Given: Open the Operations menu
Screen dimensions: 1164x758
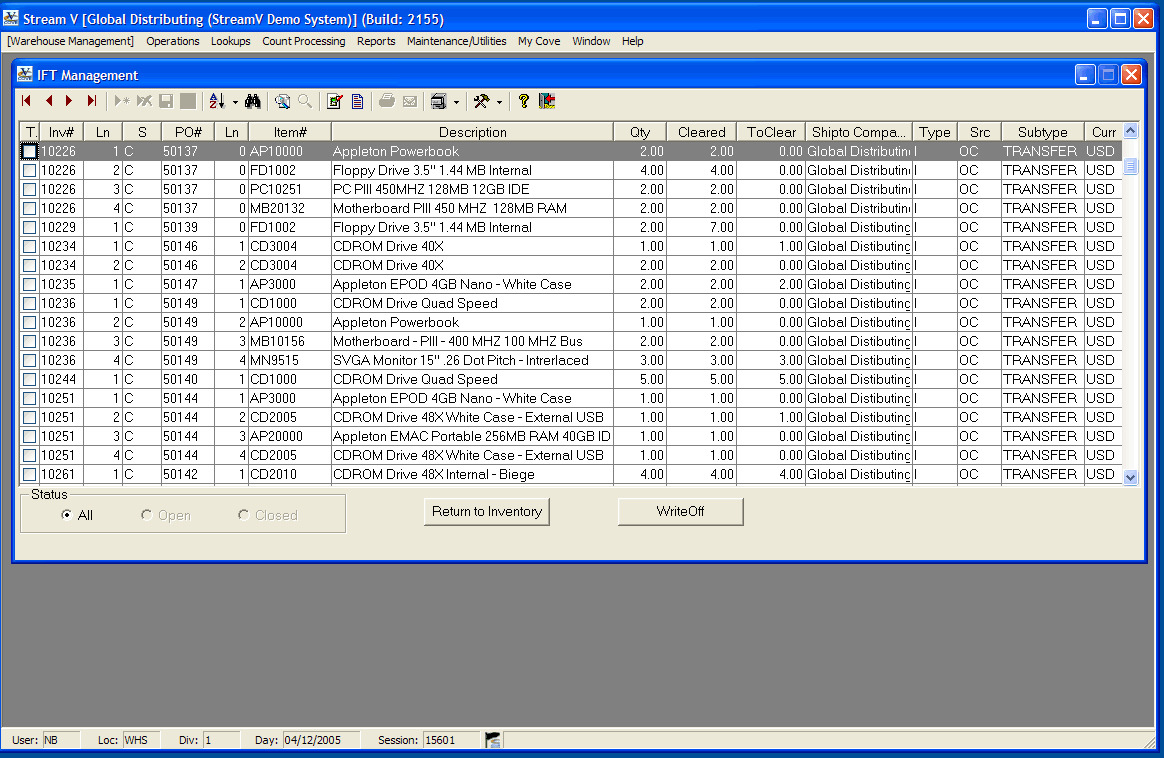Looking at the screenshot, I should [x=173, y=42].
